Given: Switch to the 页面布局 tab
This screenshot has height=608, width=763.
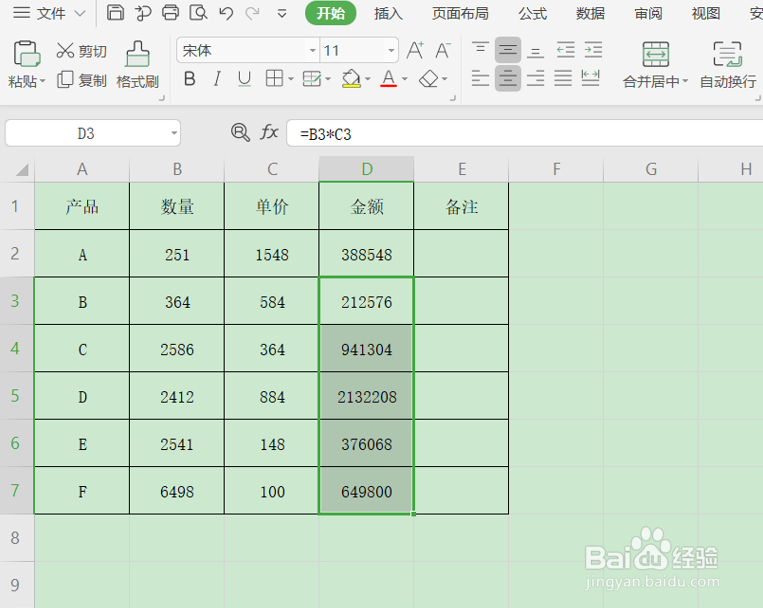Looking at the screenshot, I should (x=460, y=13).
